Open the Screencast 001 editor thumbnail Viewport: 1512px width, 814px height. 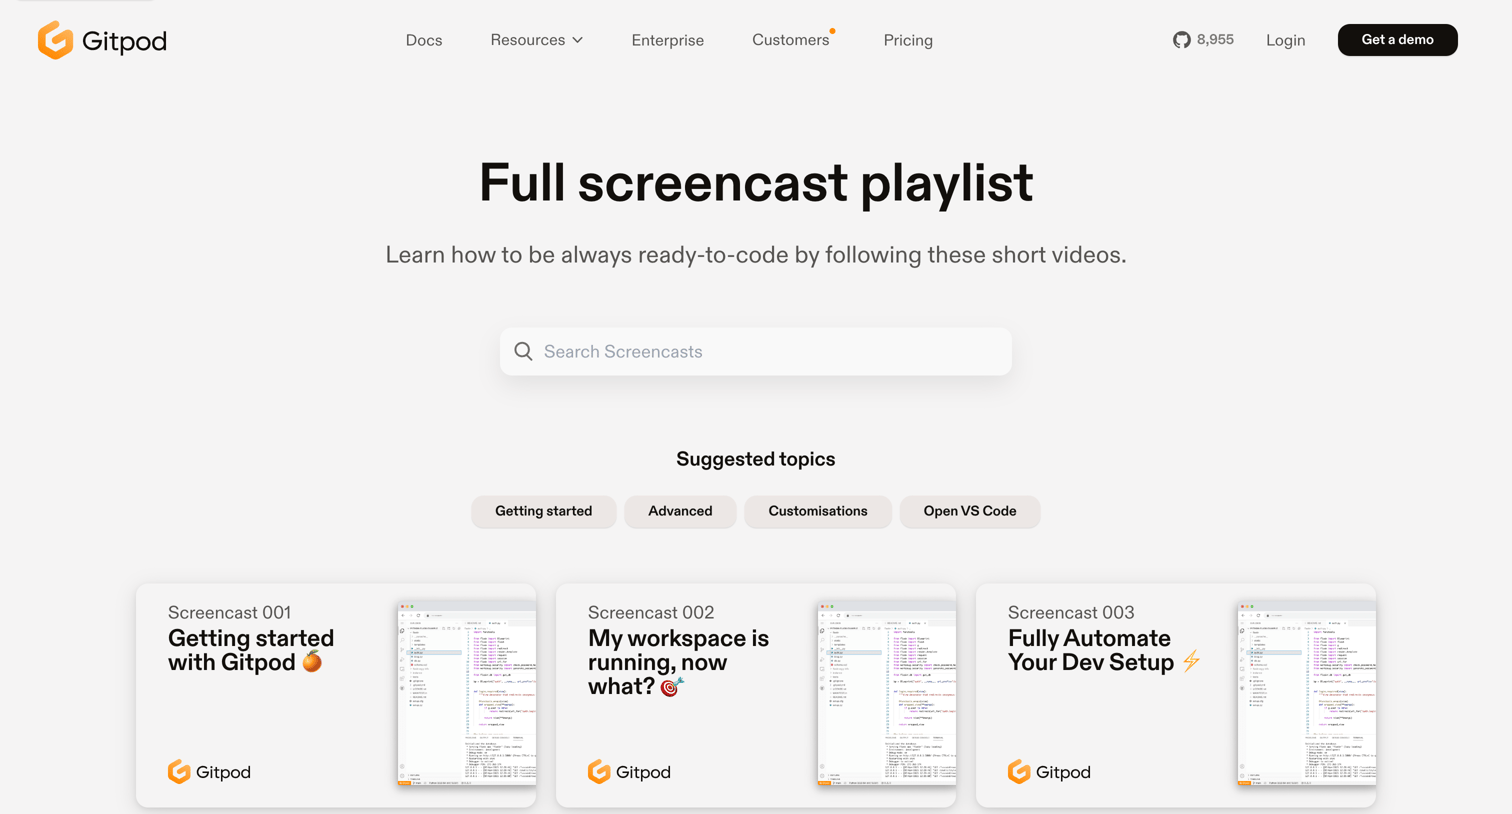pos(467,693)
